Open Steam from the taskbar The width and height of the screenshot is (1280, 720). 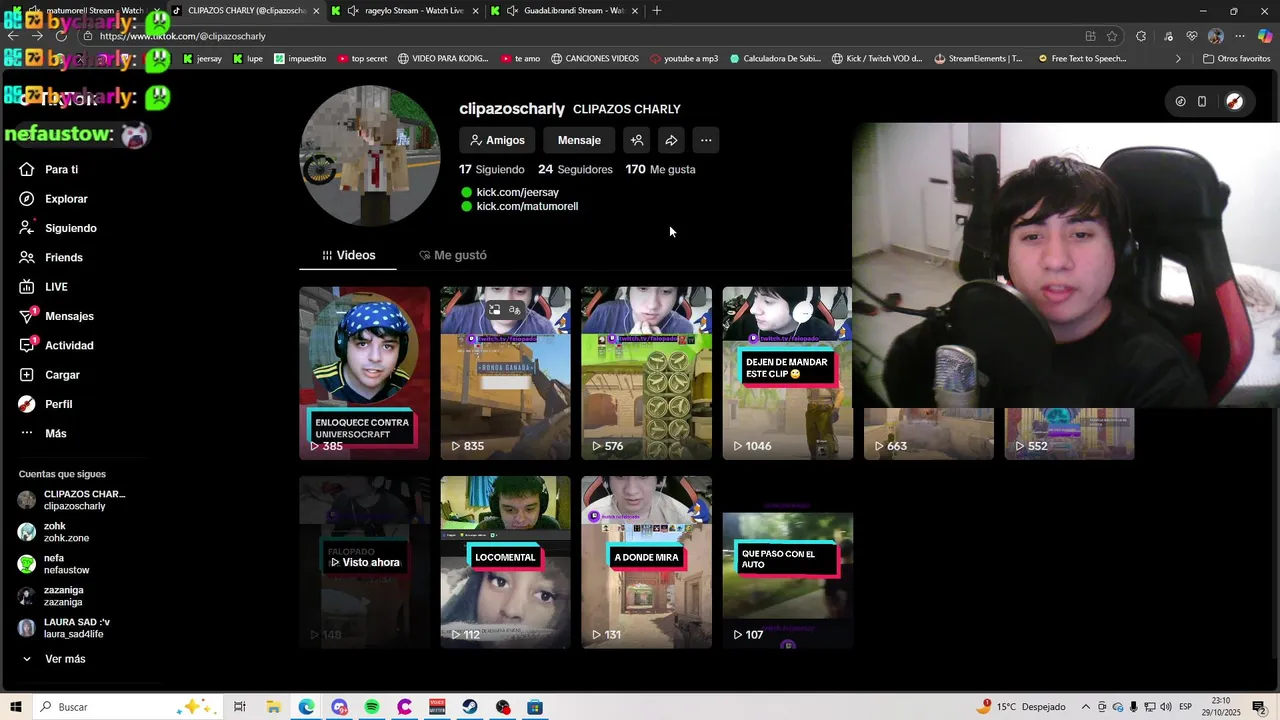click(x=470, y=707)
